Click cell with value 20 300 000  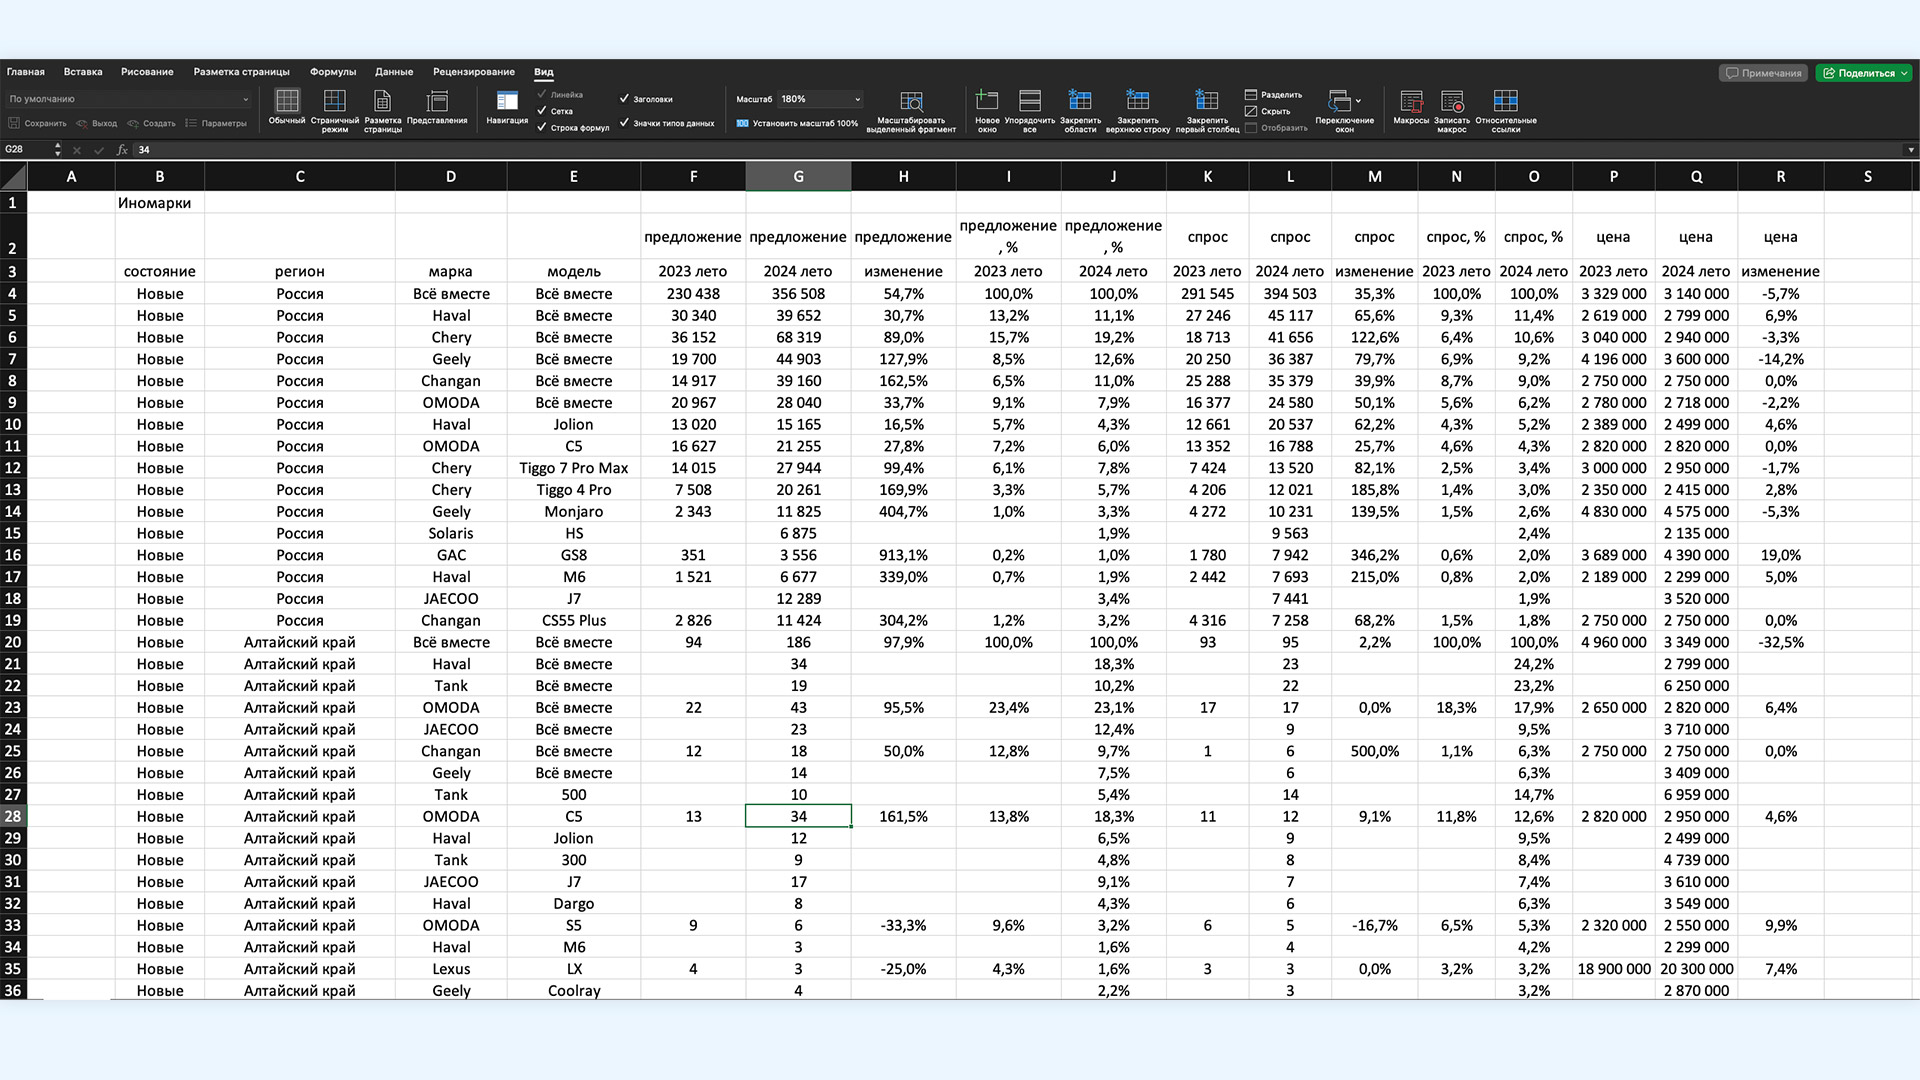pyautogui.click(x=1696, y=969)
